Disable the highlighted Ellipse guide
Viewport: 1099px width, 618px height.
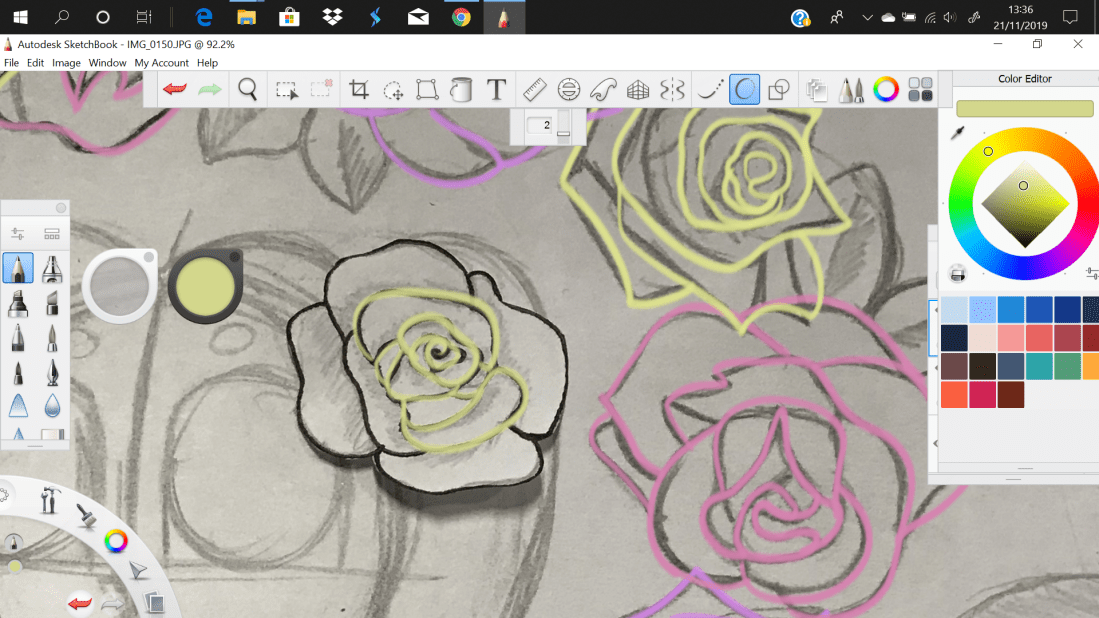point(744,89)
